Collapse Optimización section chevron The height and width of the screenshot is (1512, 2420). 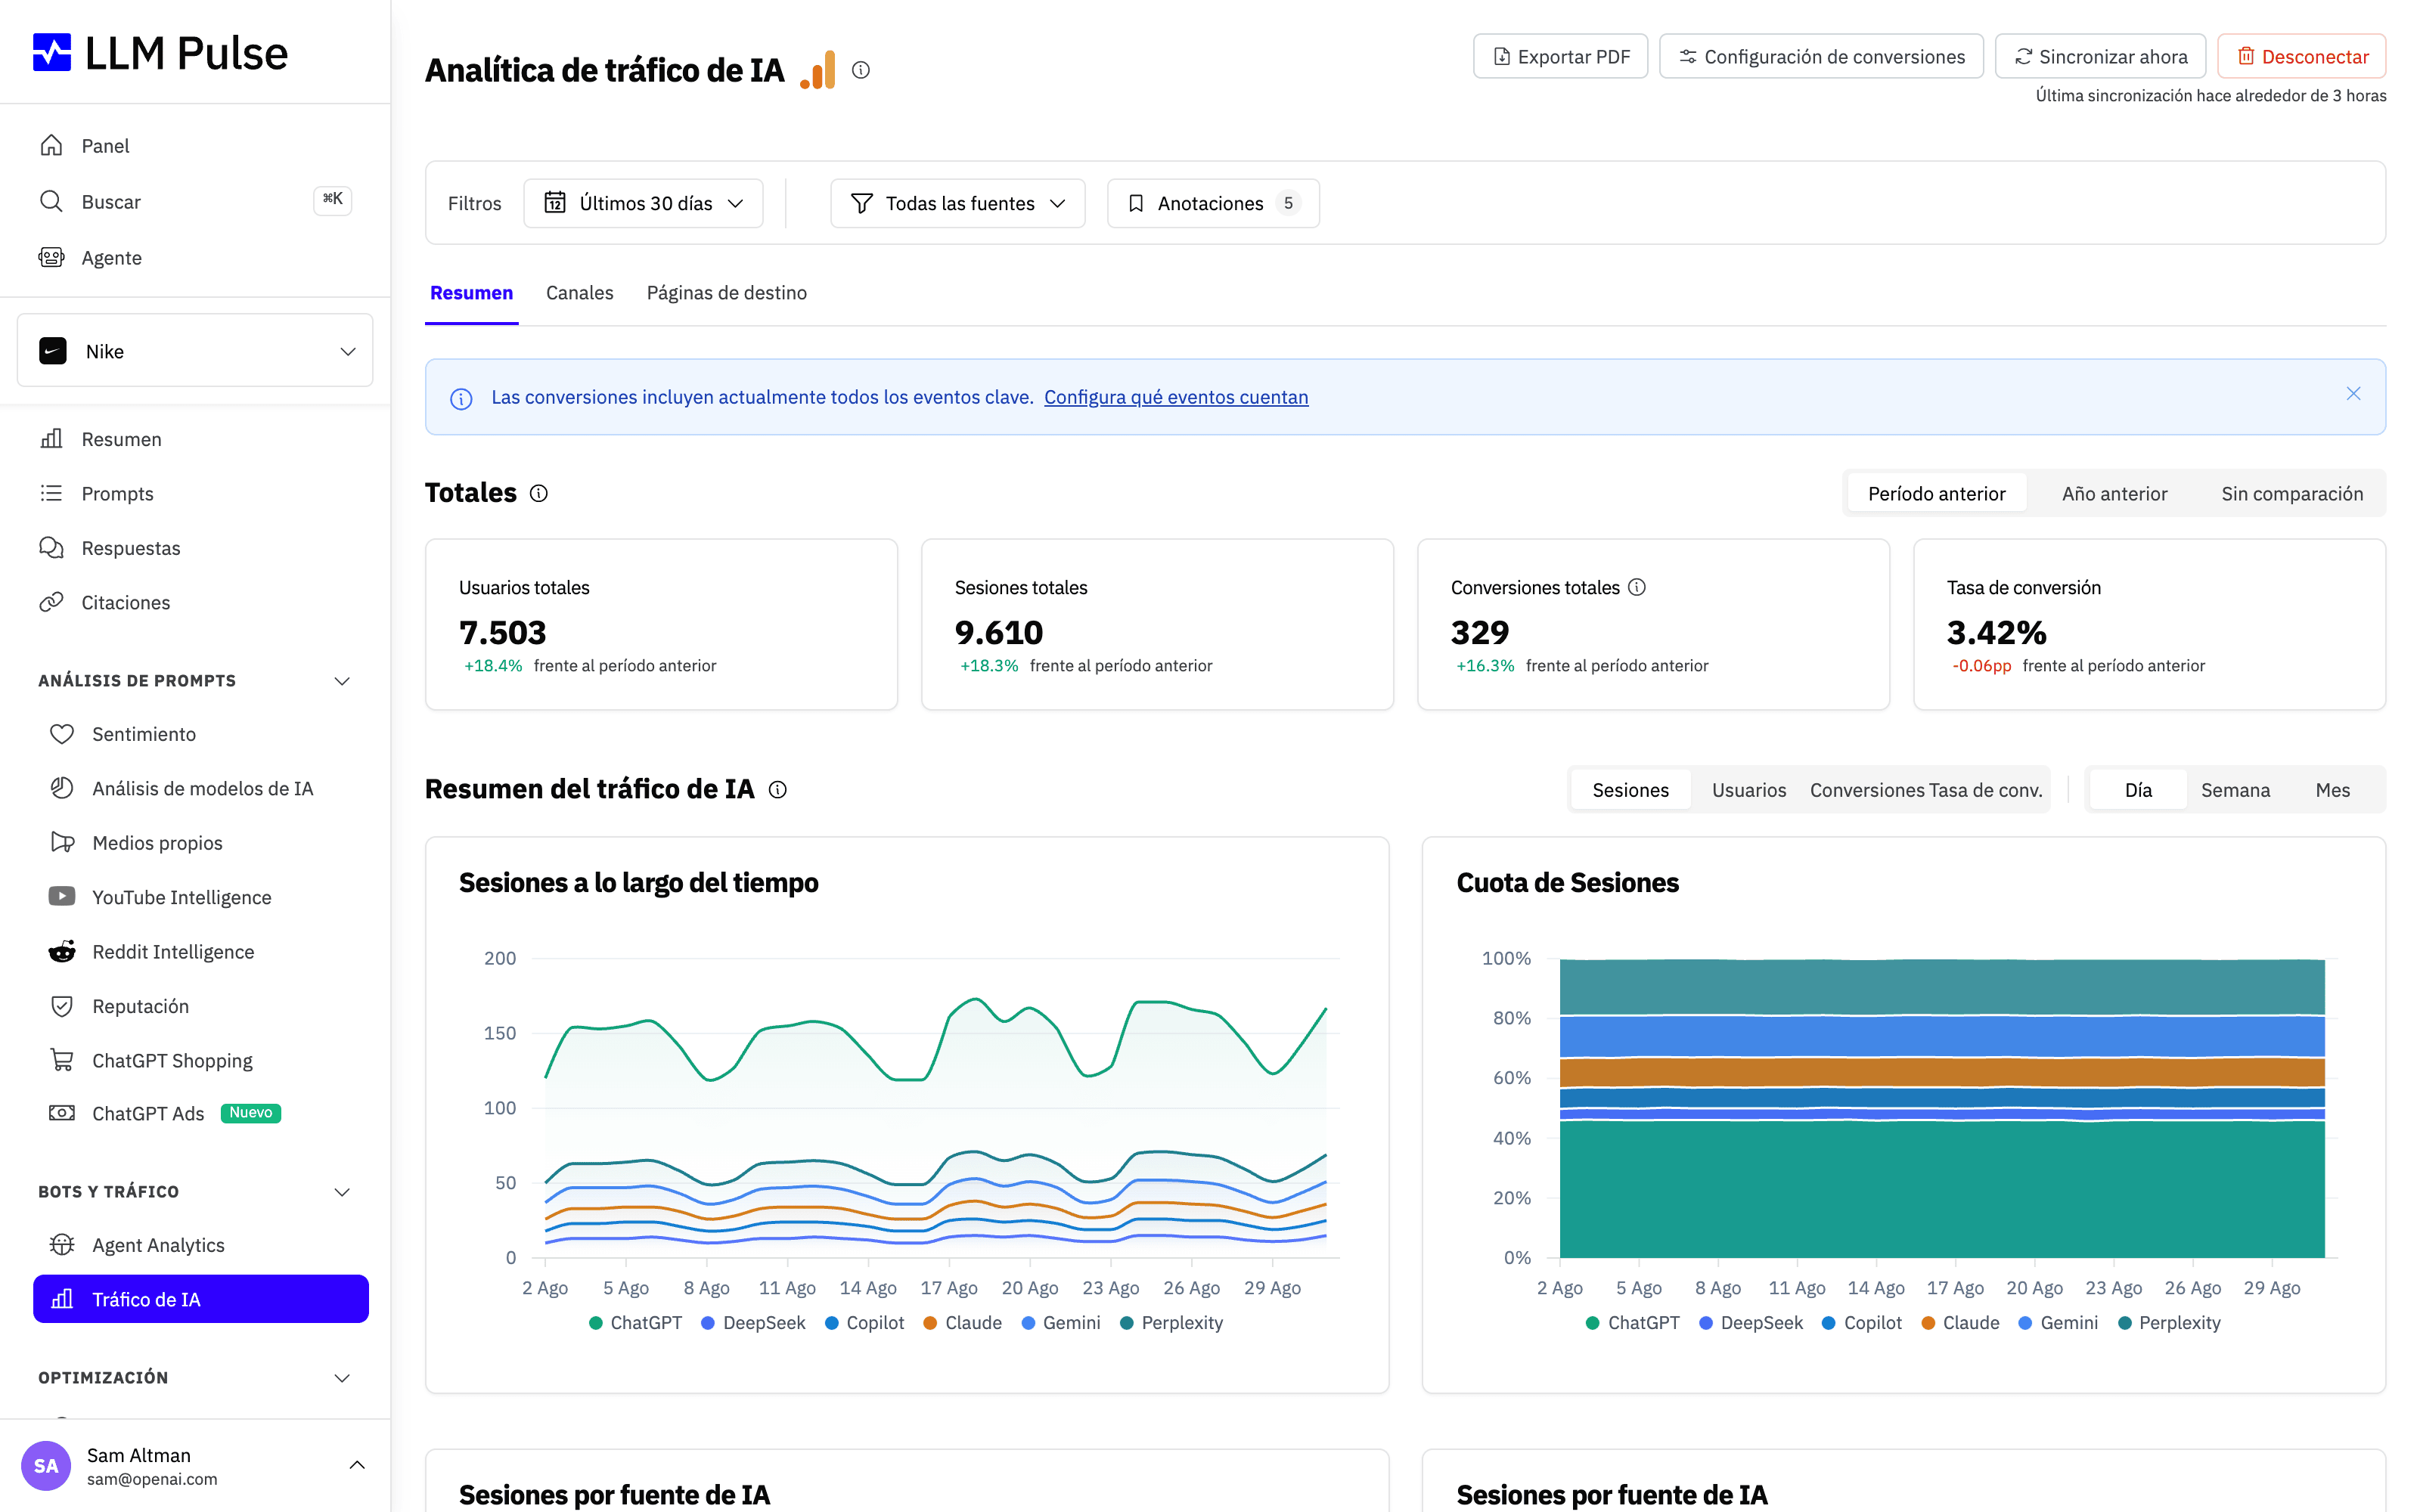(x=342, y=1378)
